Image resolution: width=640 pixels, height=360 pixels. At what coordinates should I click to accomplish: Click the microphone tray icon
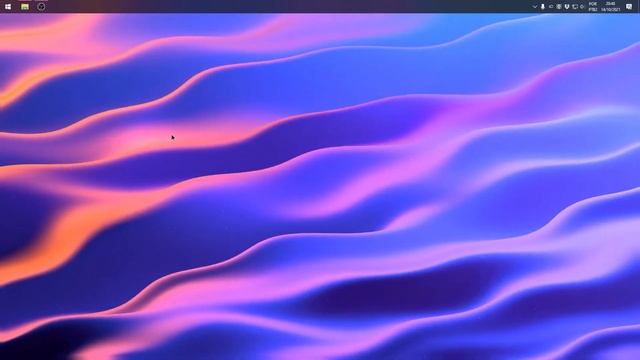542,7
